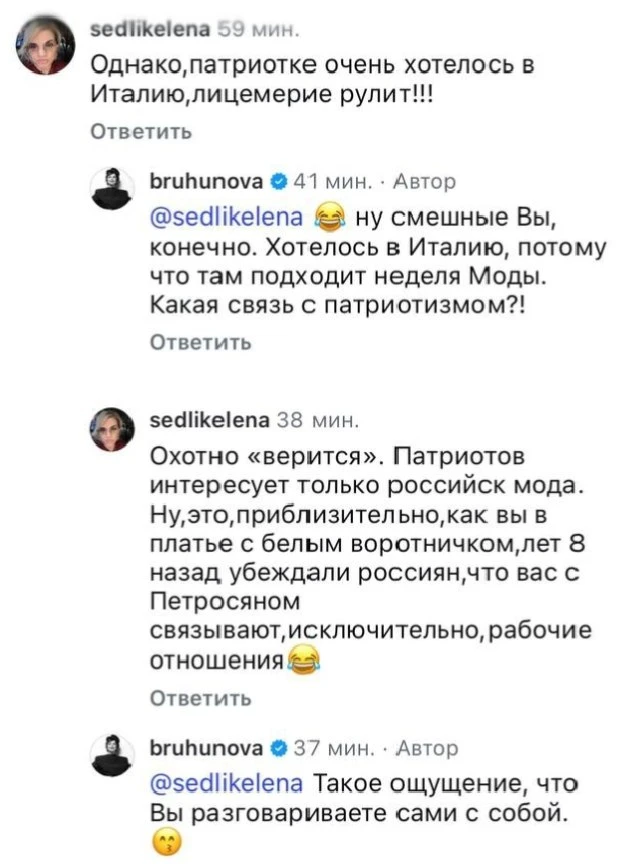Reply to top comment via Ответить
Viewport: 636px width, 864px height.
(x=141, y=132)
